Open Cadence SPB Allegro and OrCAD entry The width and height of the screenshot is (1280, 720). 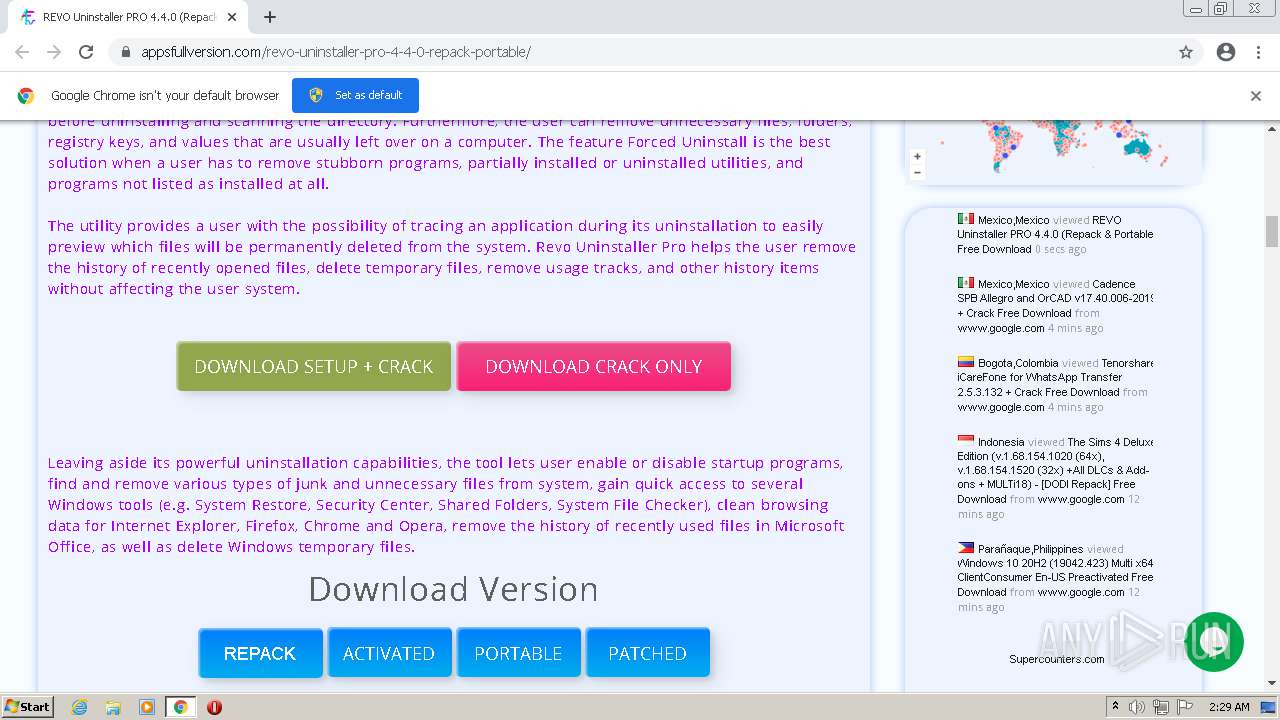[1055, 298]
